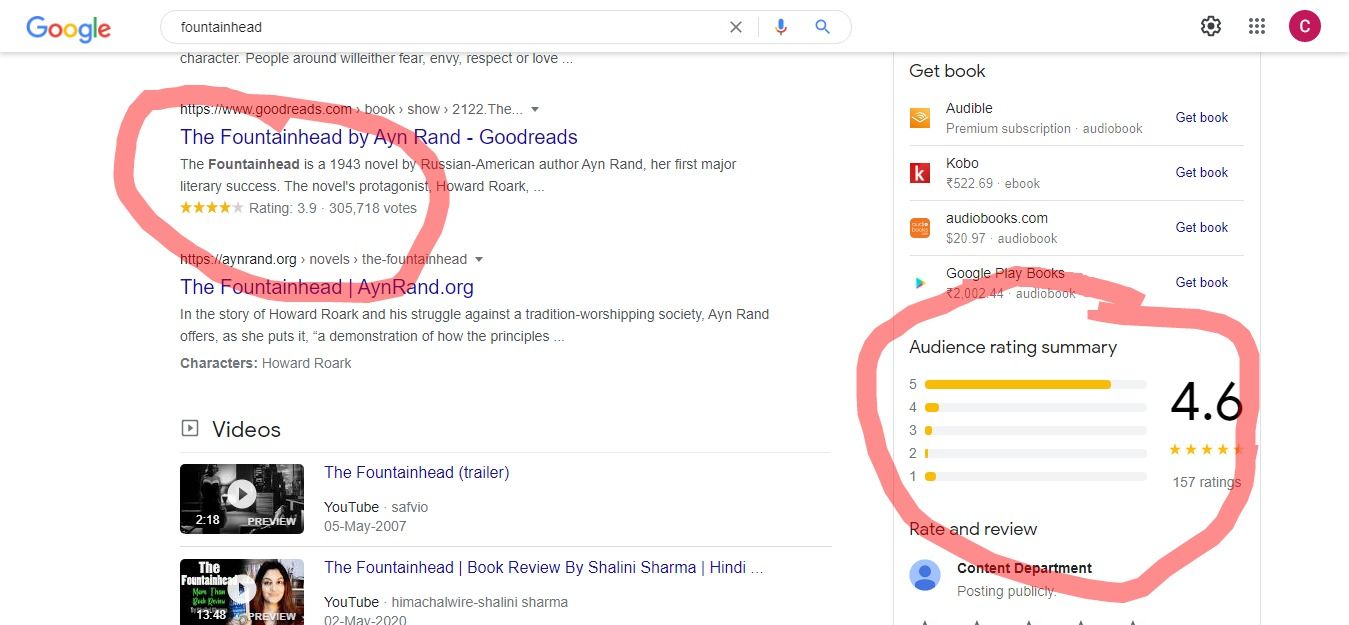
Task: Play the Shalini Sharma review thumbnail
Action: (242, 592)
